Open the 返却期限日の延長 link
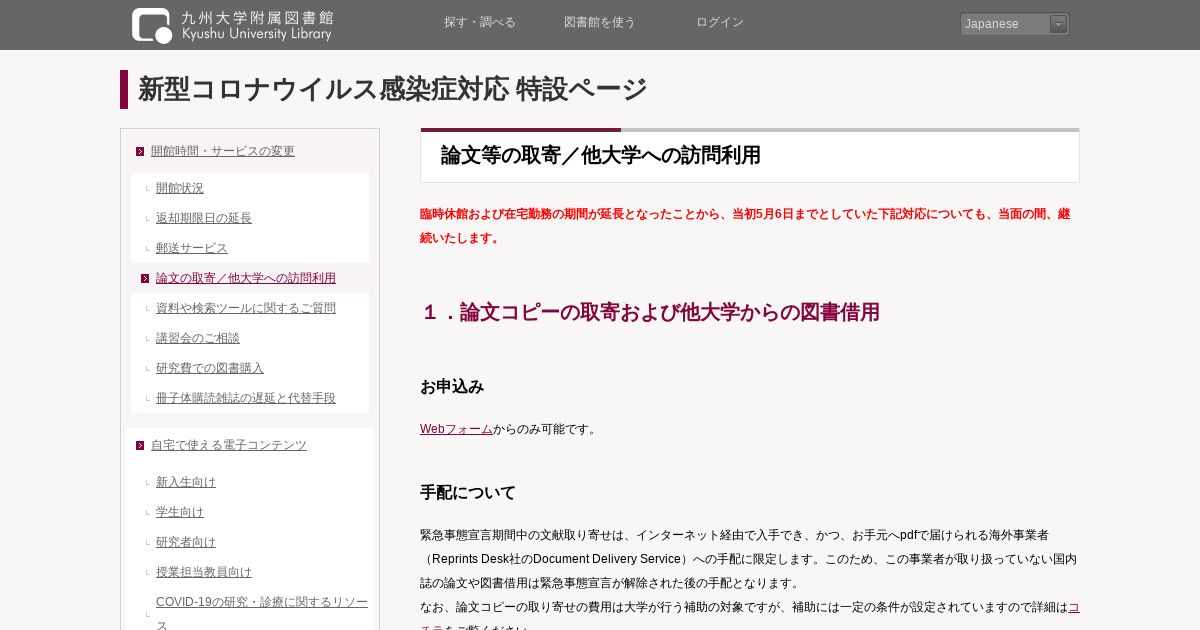The height and width of the screenshot is (630, 1200). click(x=204, y=218)
